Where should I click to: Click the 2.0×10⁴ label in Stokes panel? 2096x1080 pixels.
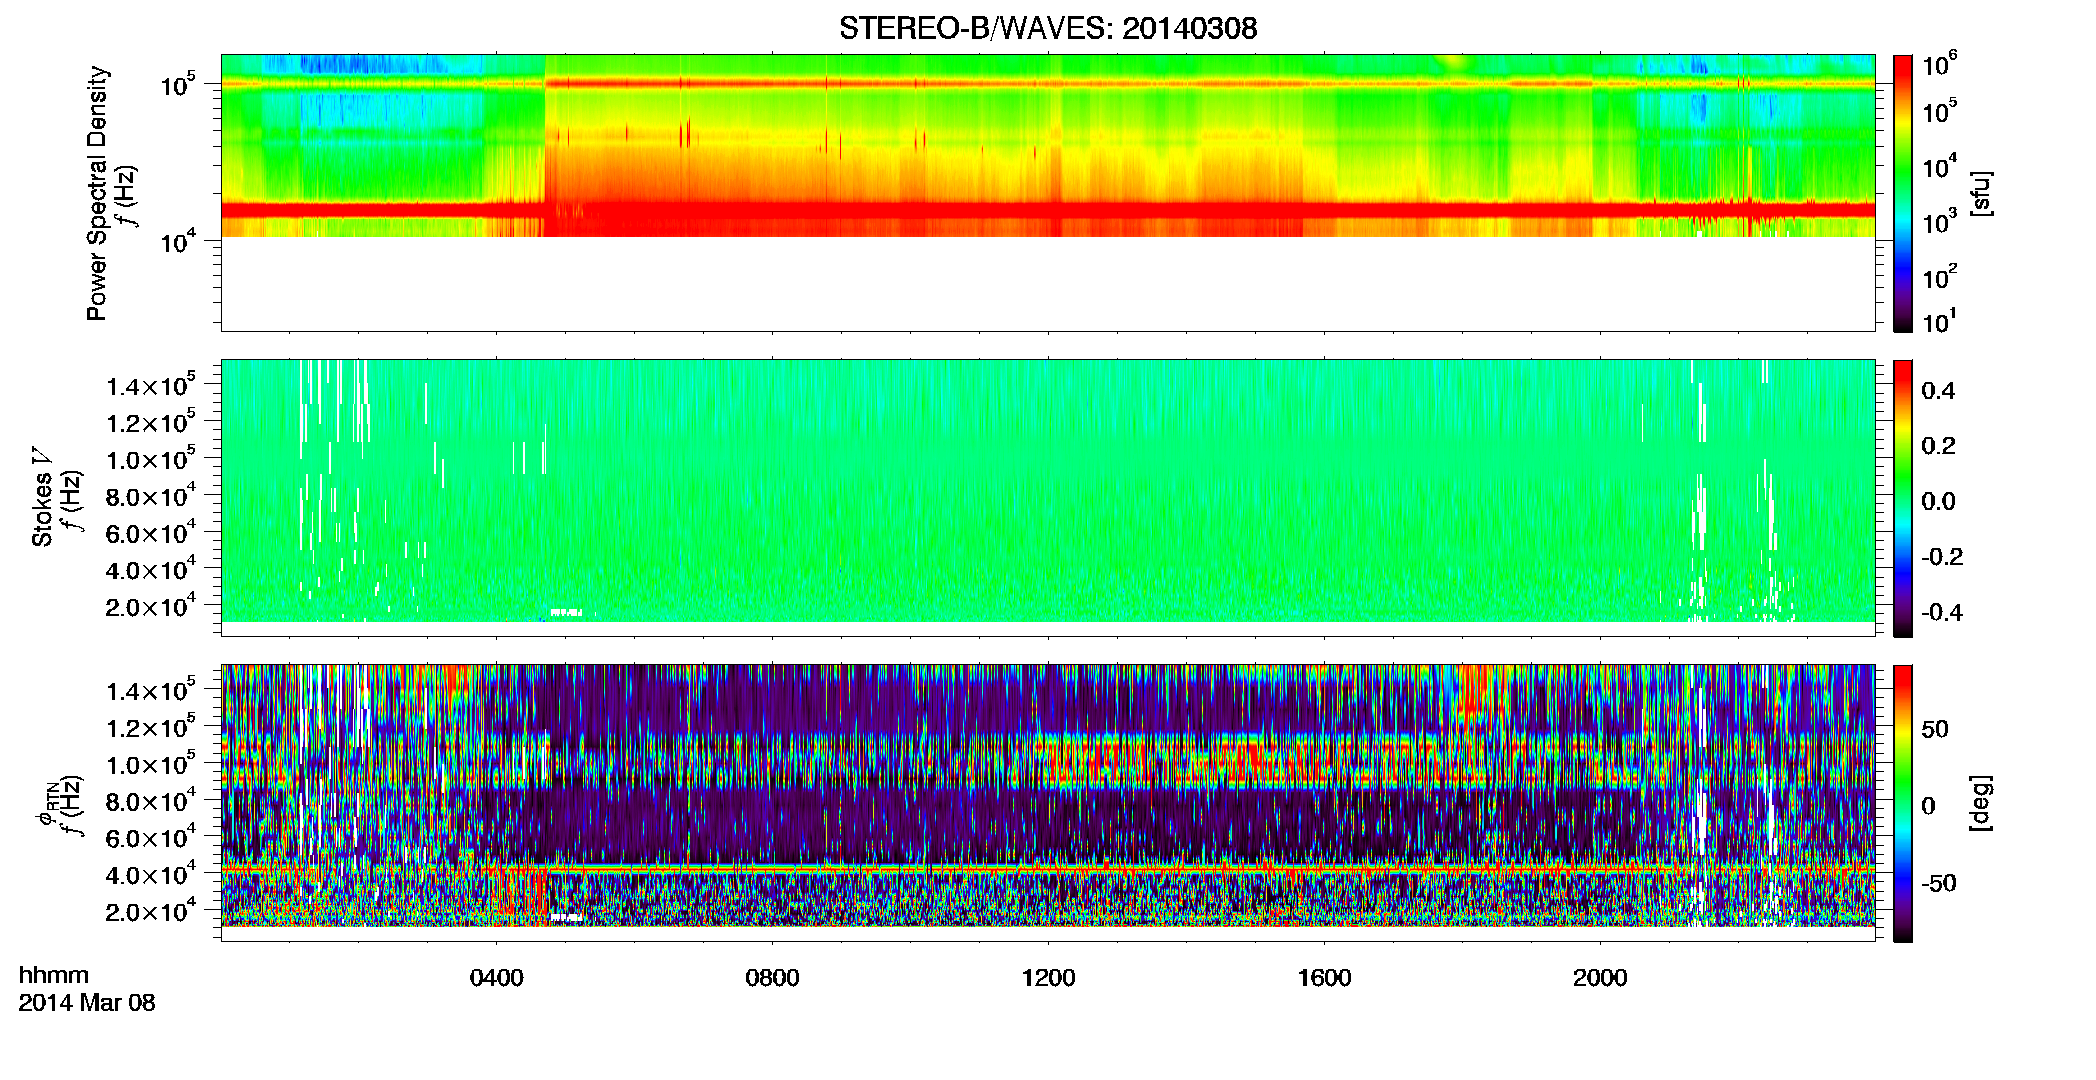point(150,606)
